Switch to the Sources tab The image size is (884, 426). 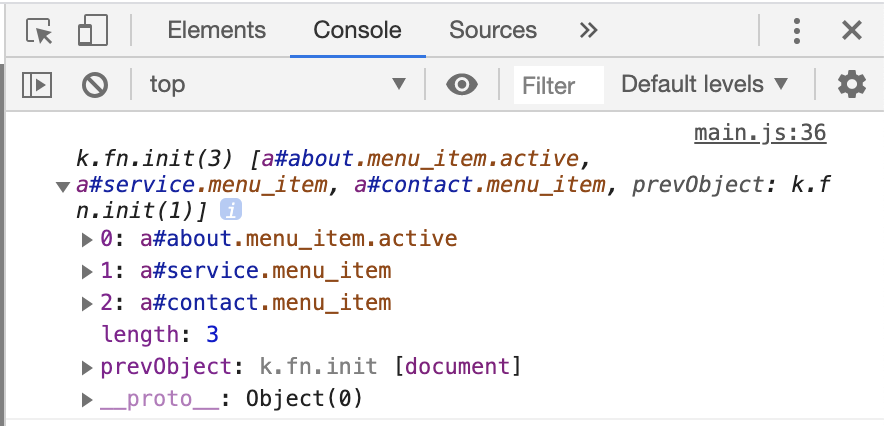(x=493, y=31)
